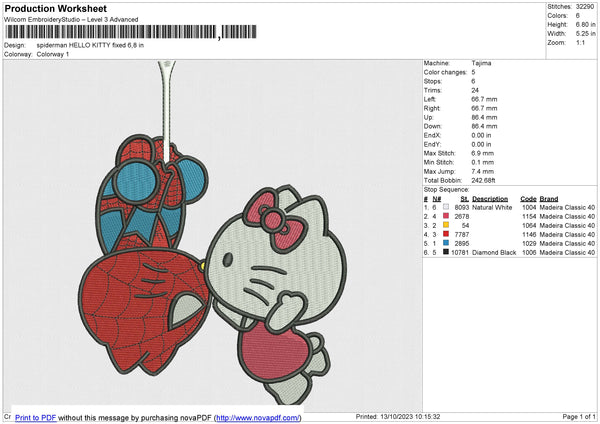
Task: Click thread code 1004
Action: pyautogui.click(x=529, y=207)
